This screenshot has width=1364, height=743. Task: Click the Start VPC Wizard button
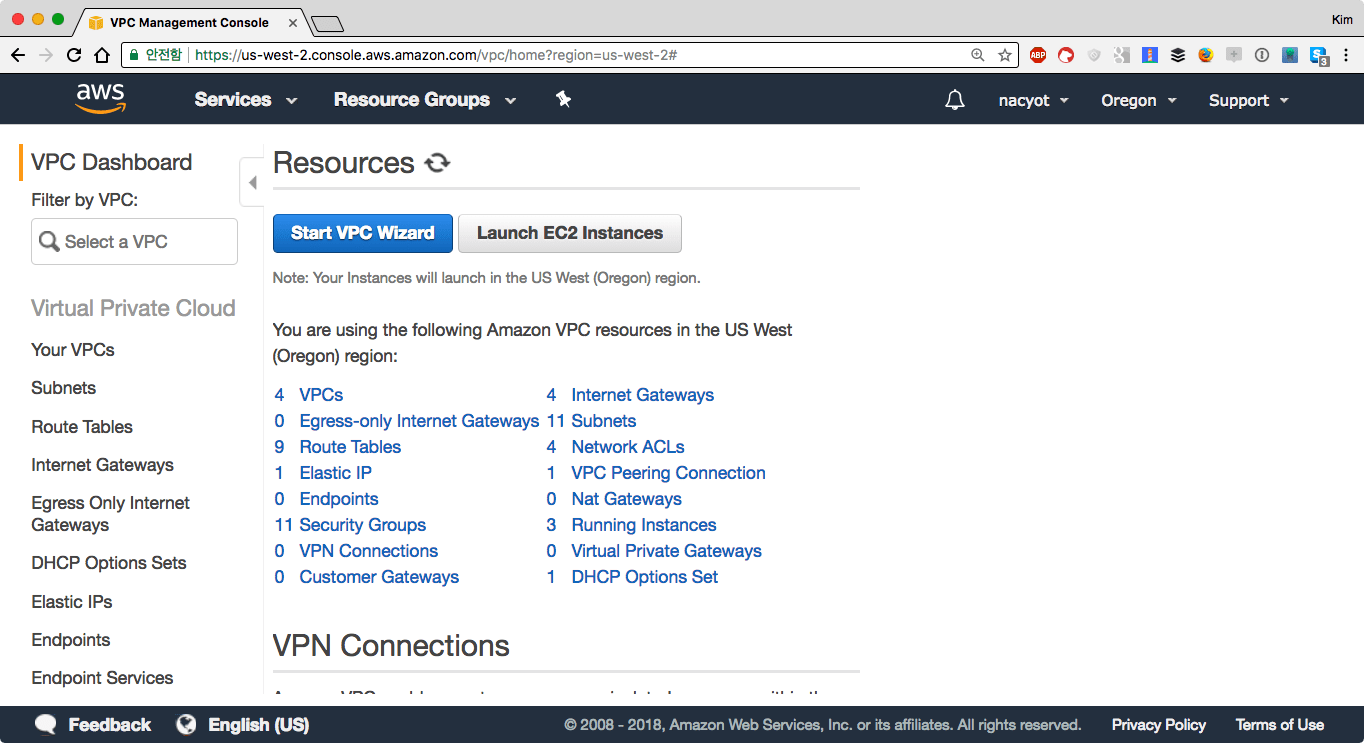click(362, 233)
